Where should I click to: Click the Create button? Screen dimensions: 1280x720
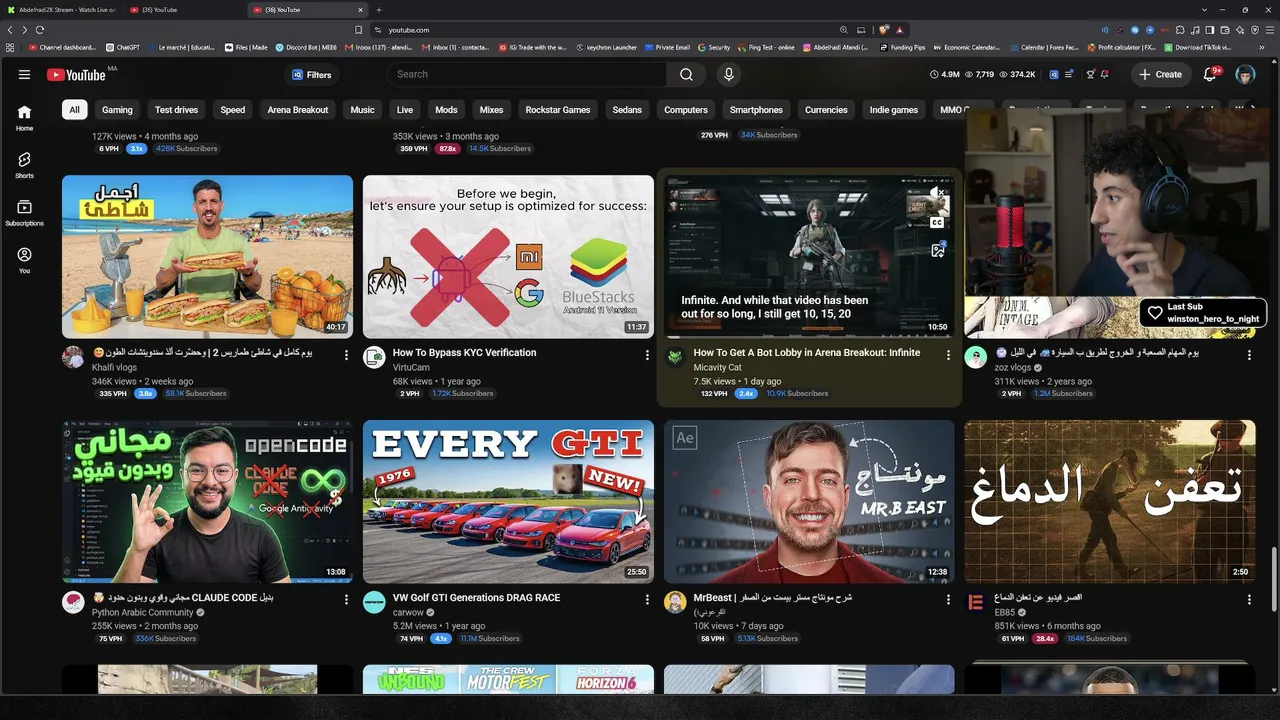(1160, 74)
